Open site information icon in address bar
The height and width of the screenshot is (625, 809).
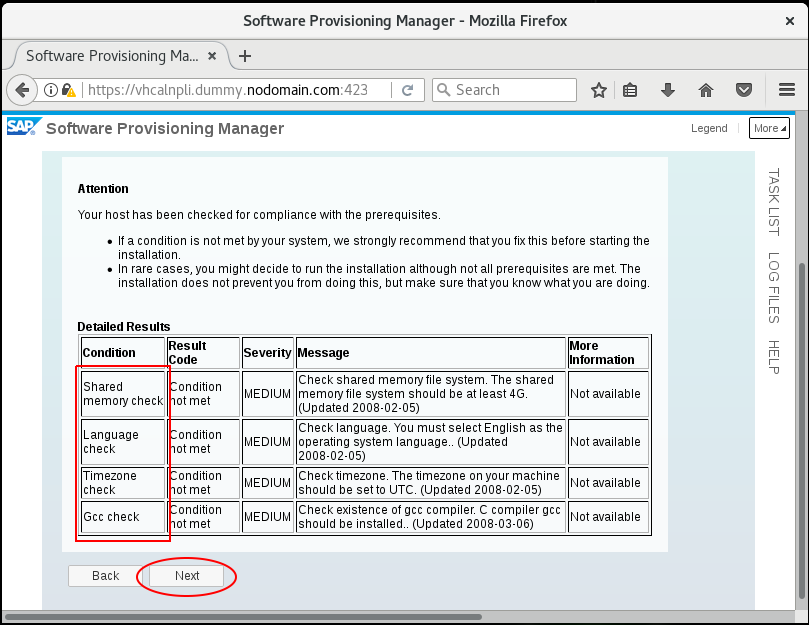coord(51,90)
